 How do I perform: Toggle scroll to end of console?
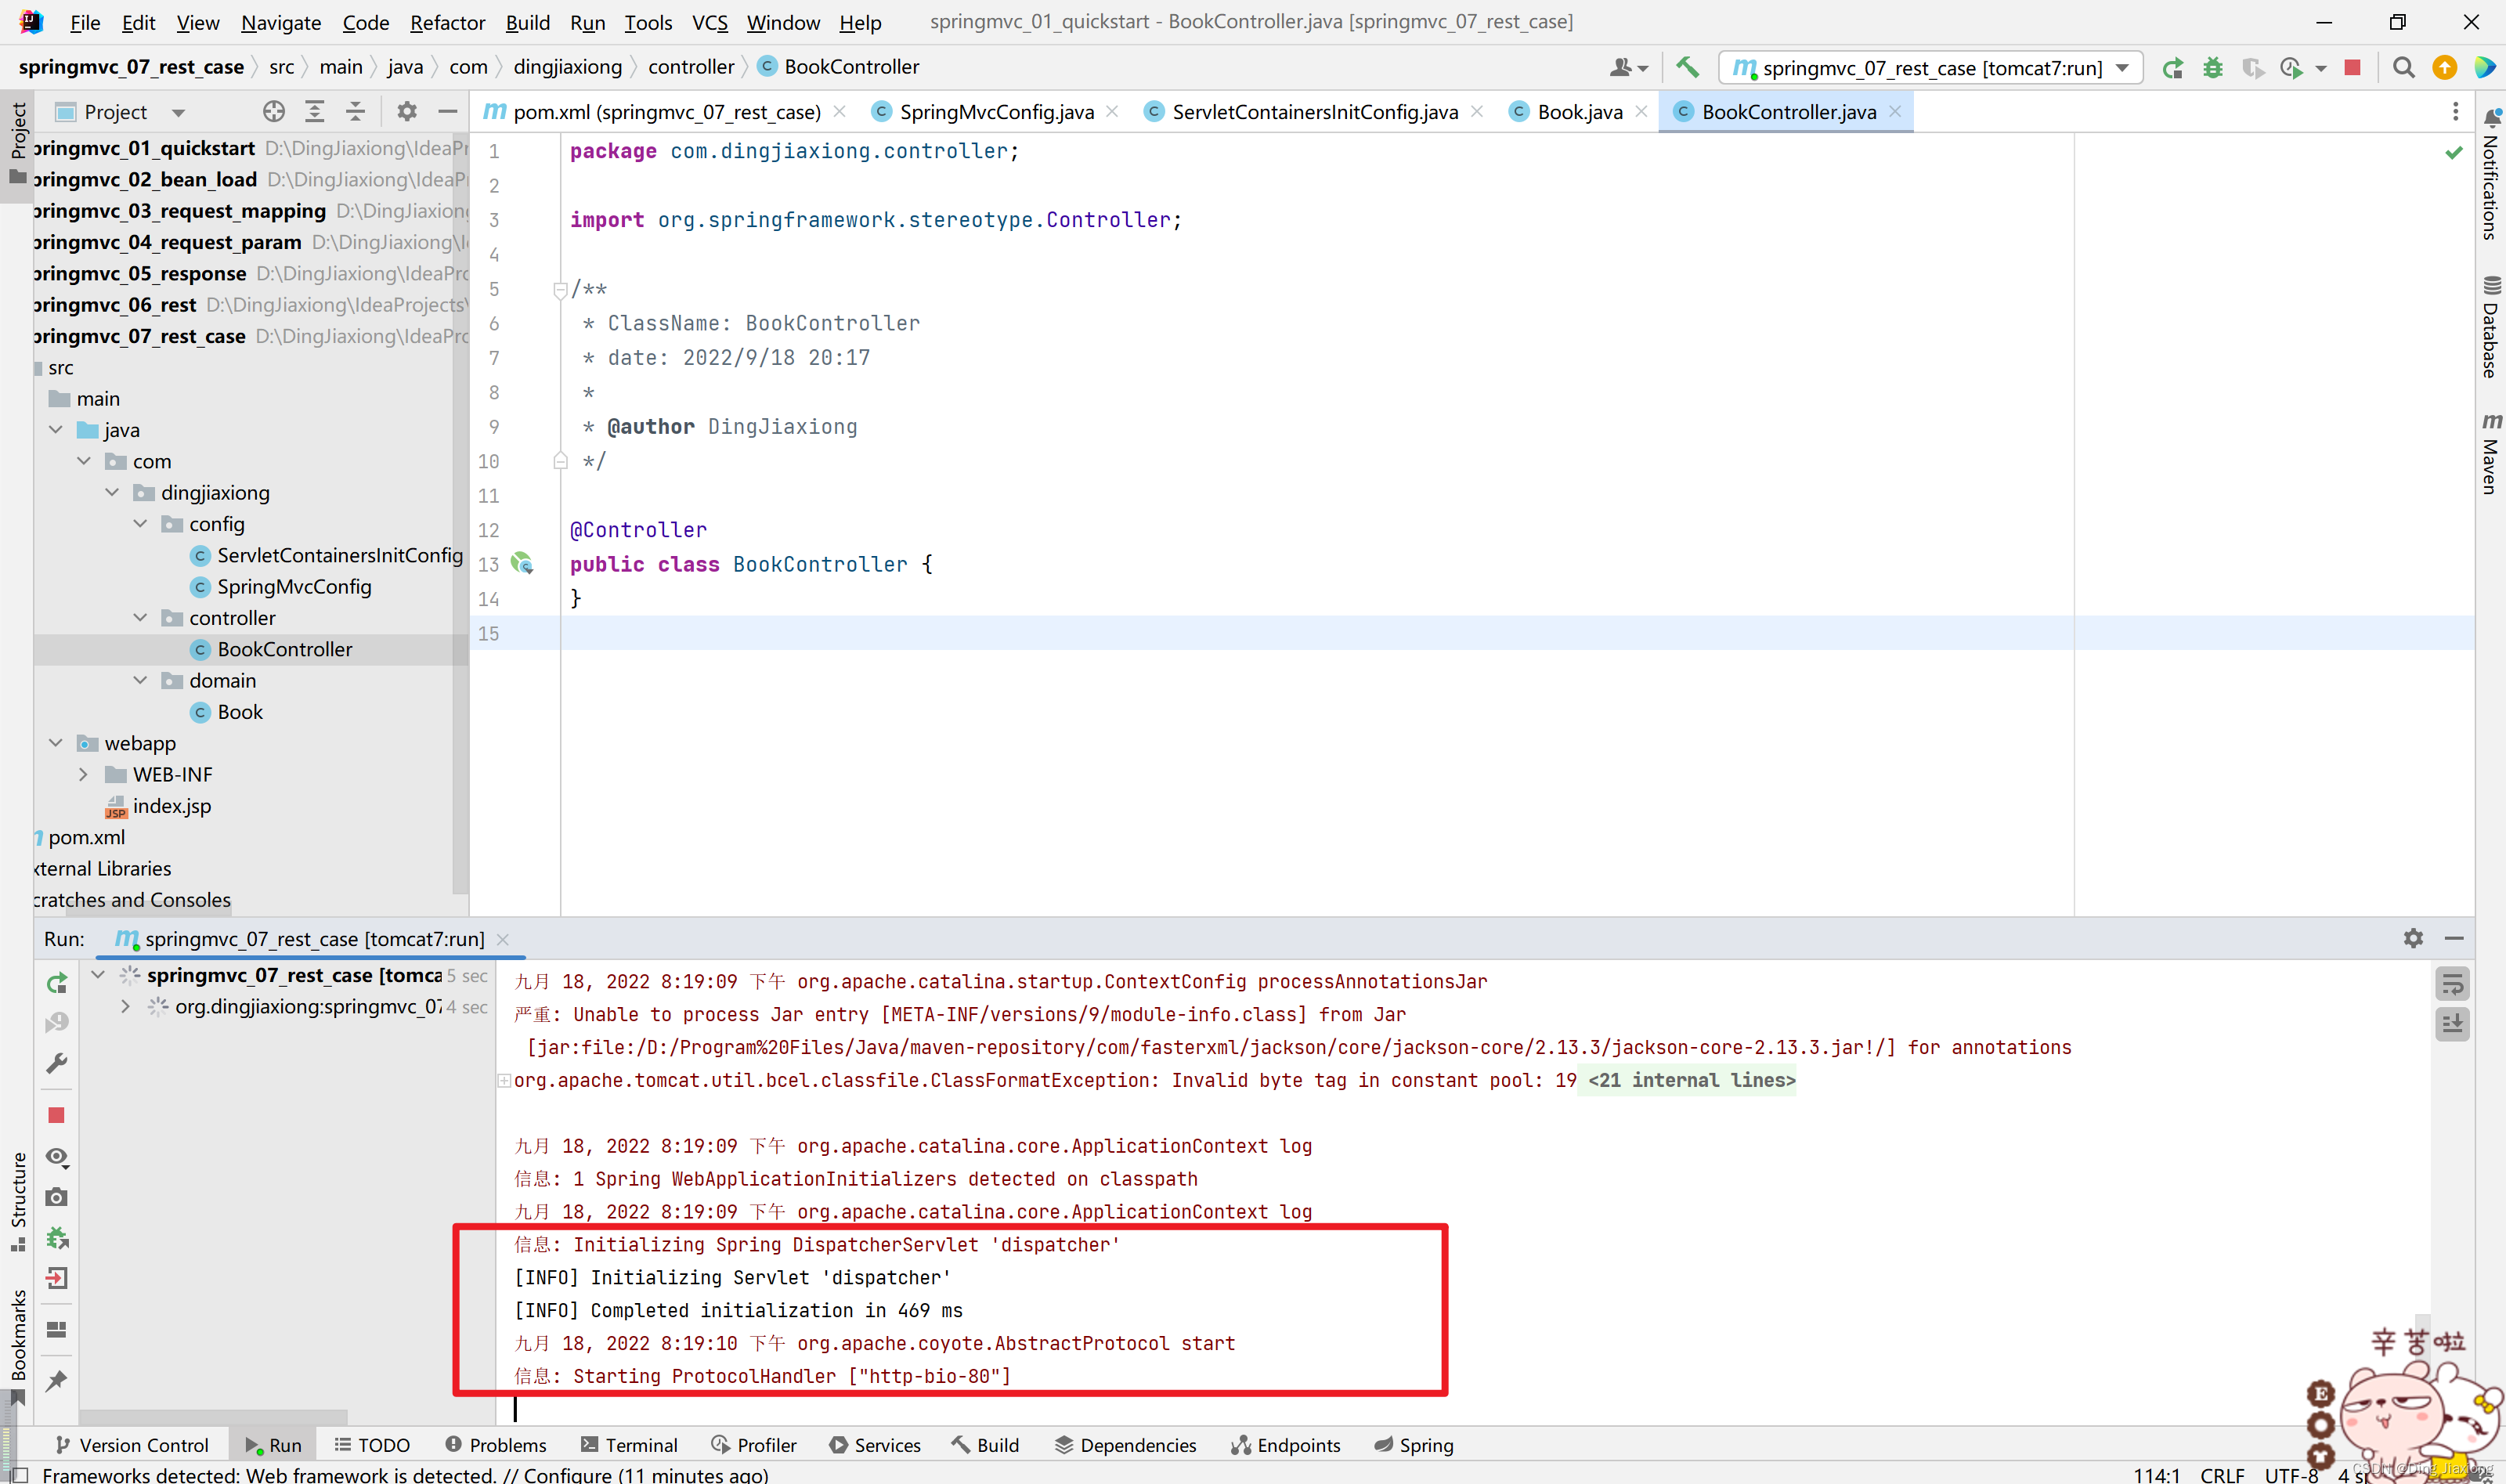point(2452,1024)
